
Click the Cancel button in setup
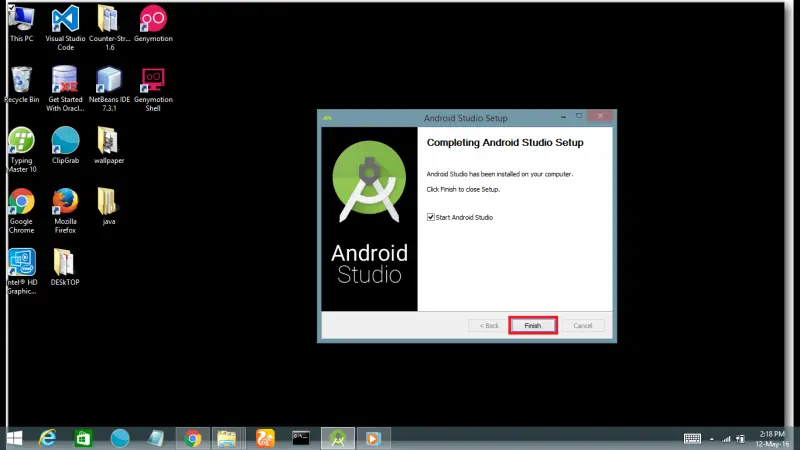tap(583, 326)
